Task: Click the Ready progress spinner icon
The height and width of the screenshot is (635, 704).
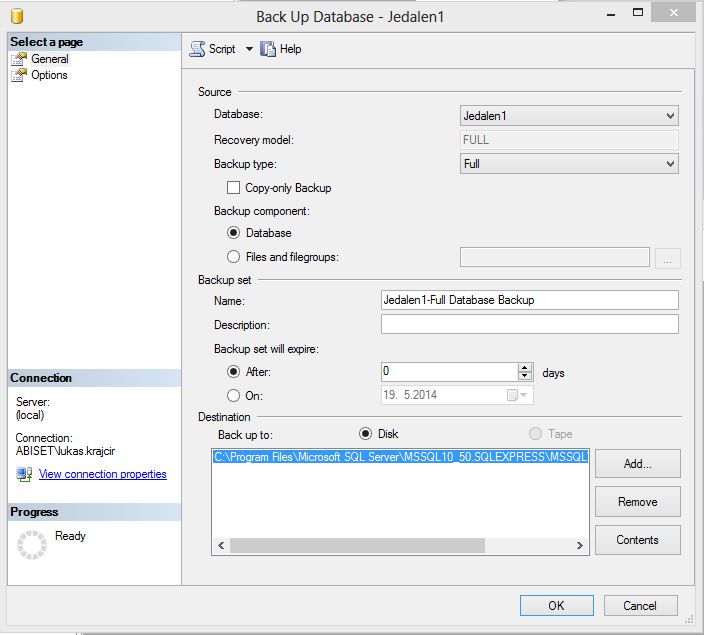Action: pyautogui.click(x=33, y=545)
